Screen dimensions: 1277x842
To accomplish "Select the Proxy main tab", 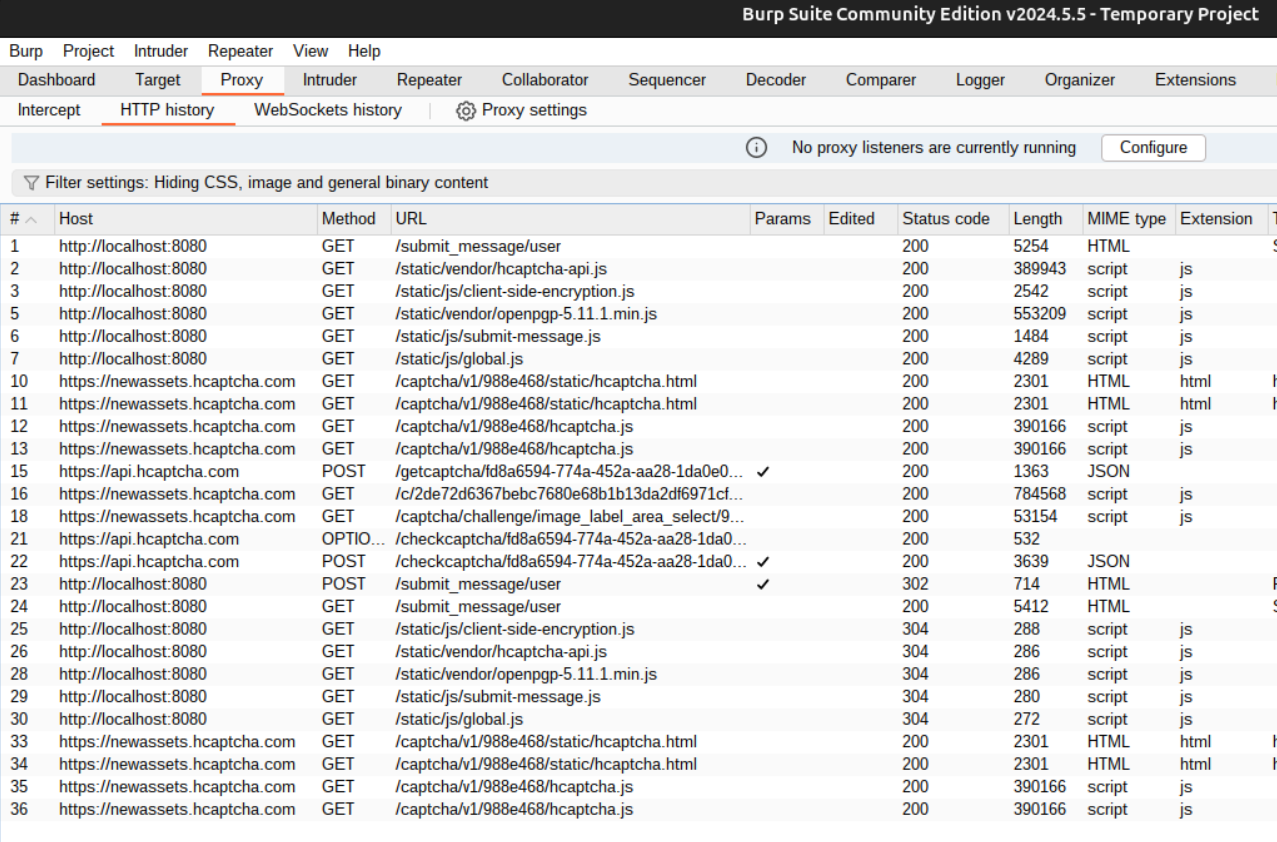I will tap(242, 80).
